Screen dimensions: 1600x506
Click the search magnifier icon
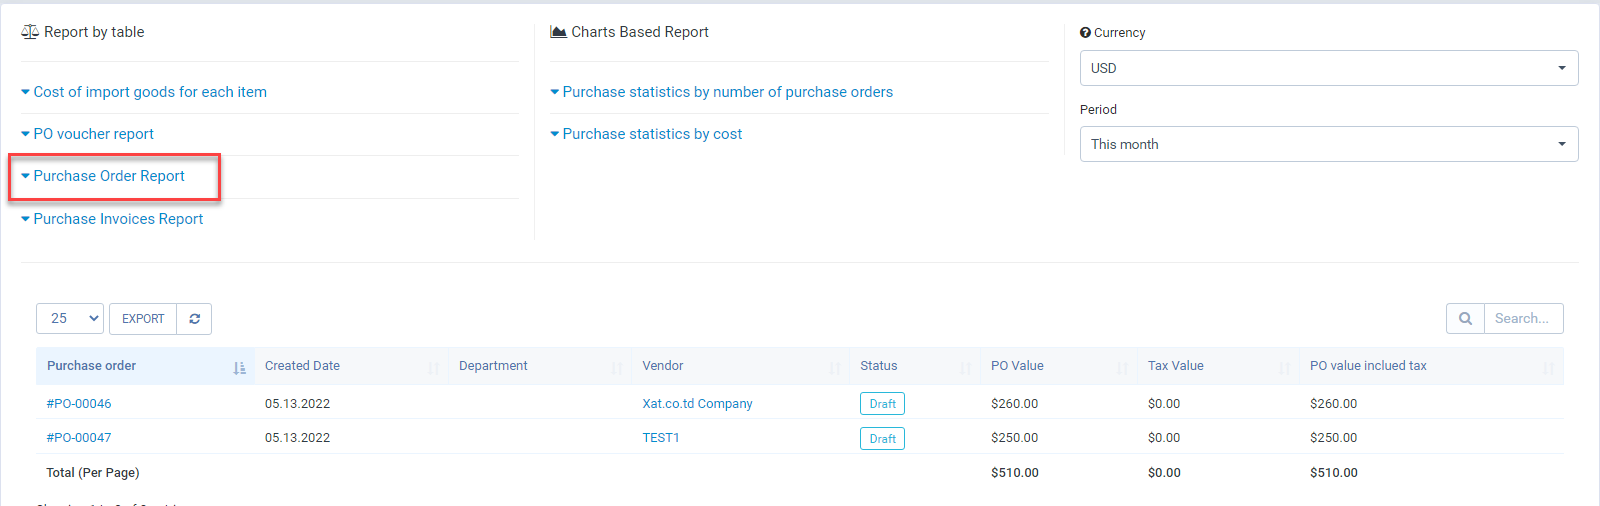click(x=1465, y=319)
